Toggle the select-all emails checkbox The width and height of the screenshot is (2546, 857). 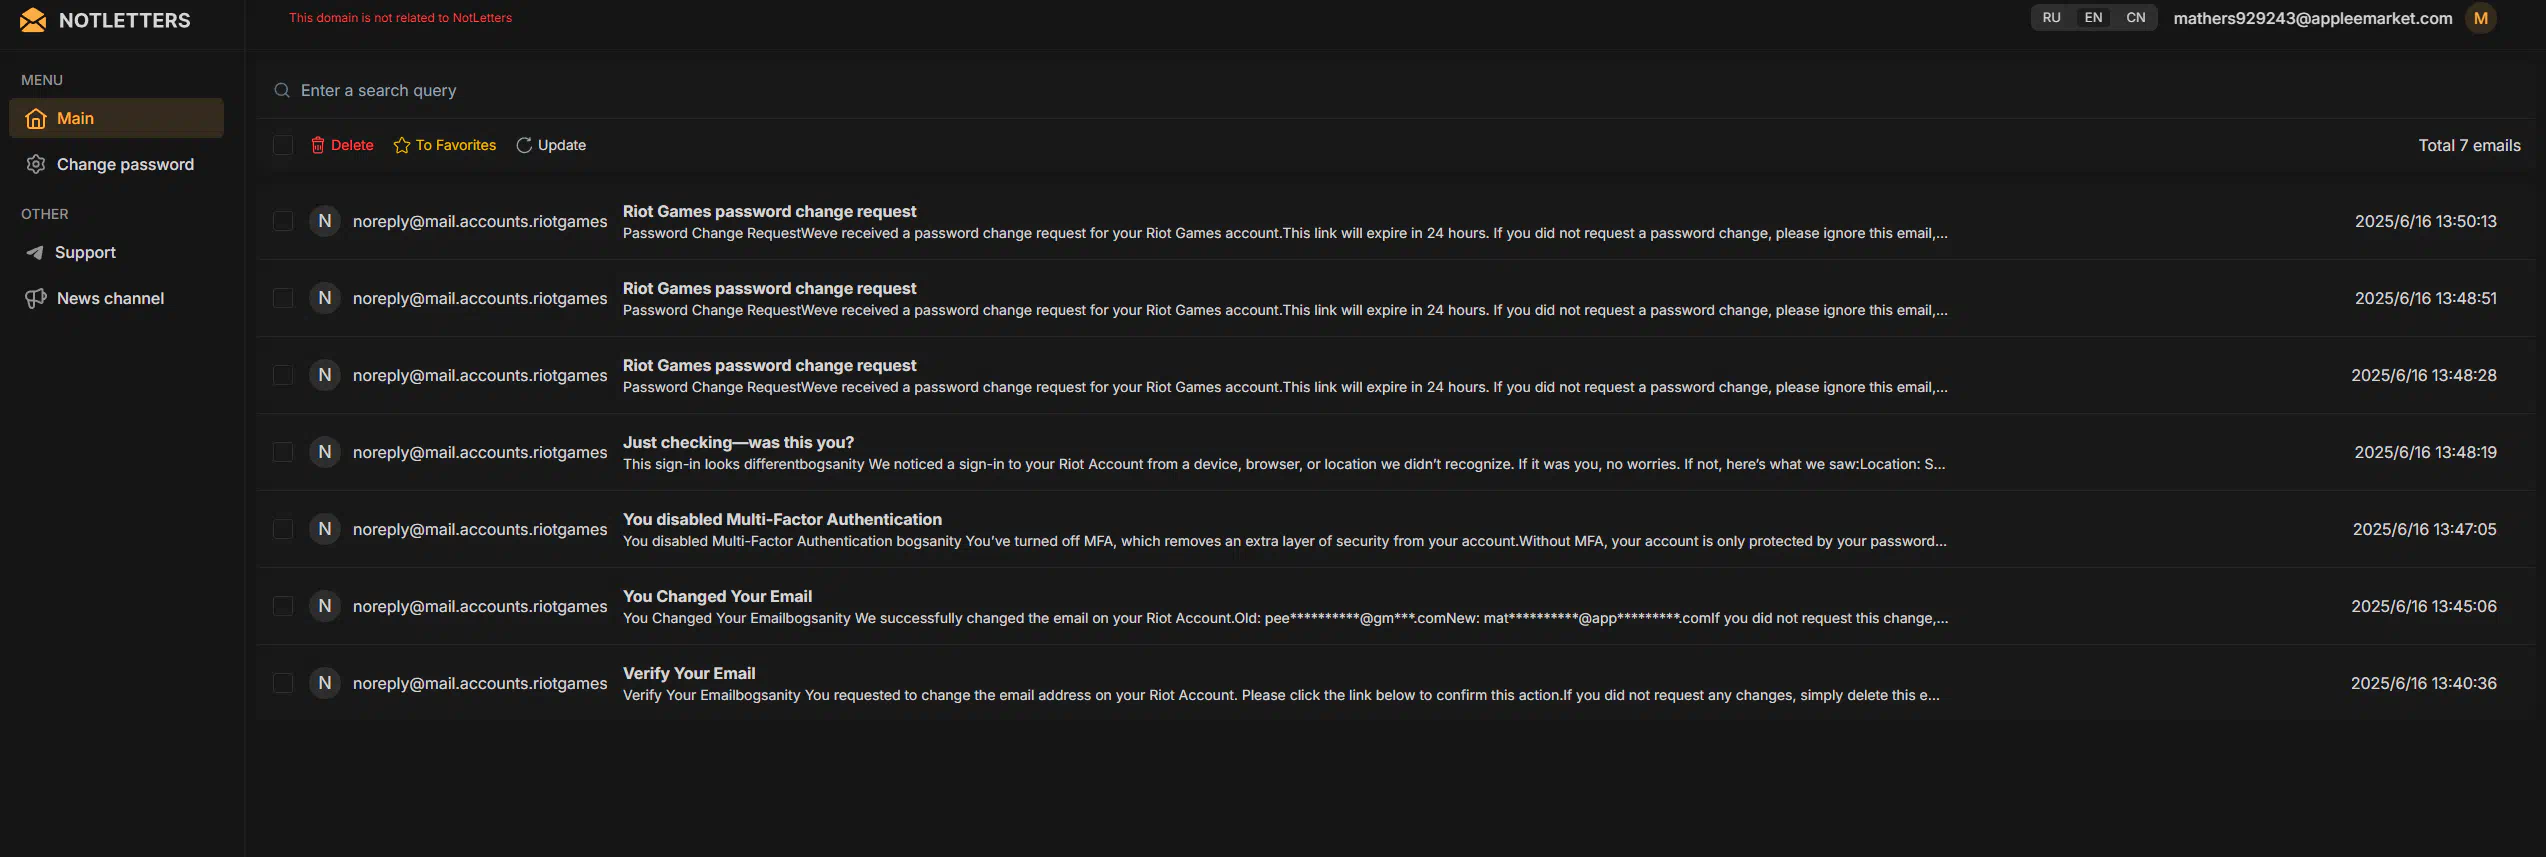283,145
